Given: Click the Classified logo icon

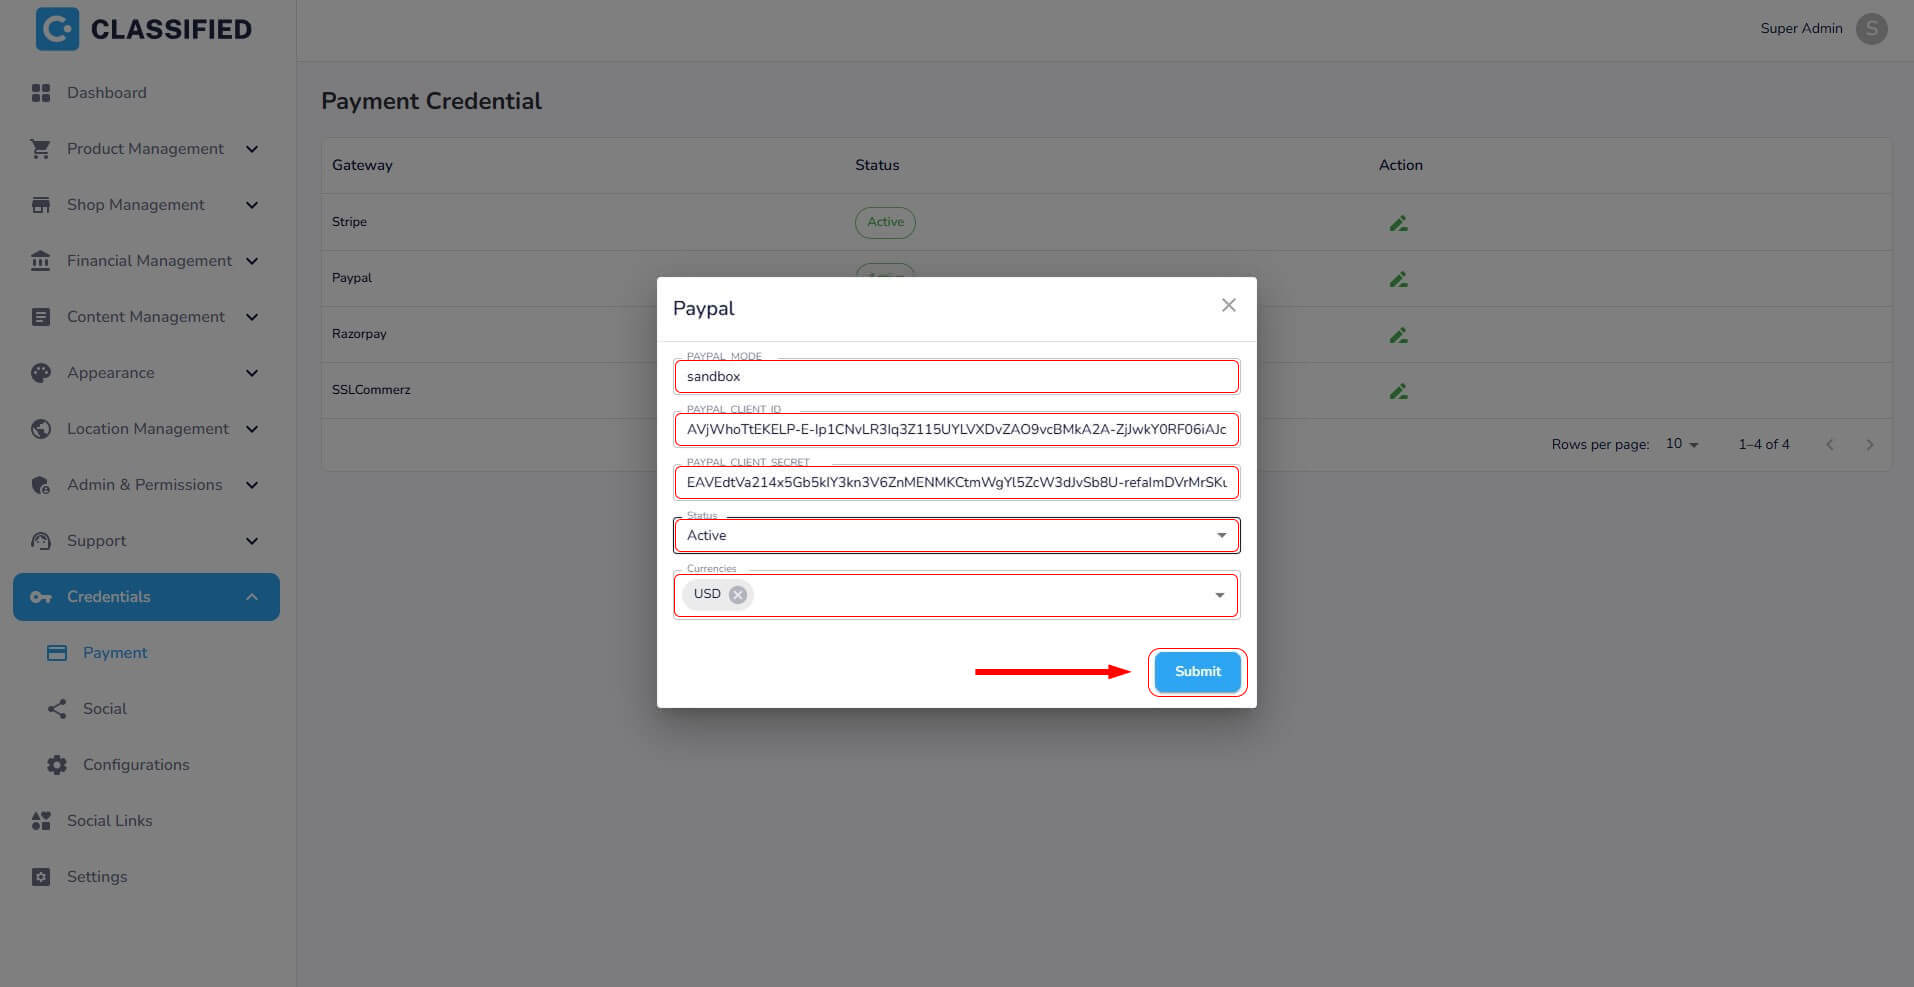Looking at the screenshot, I should (x=57, y=29).
